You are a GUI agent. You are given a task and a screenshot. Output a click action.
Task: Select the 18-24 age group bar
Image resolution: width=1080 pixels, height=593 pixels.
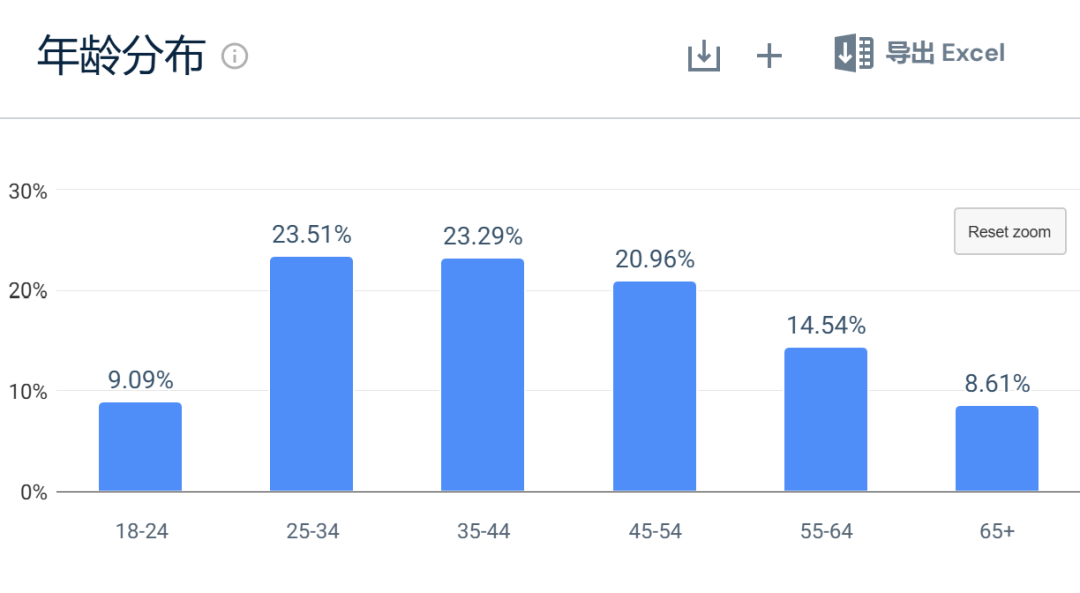coord(140,446)
